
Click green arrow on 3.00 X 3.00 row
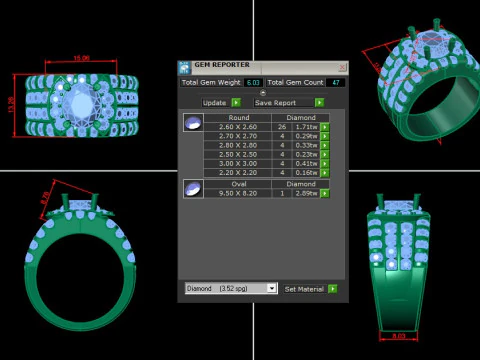pos(324,164)
